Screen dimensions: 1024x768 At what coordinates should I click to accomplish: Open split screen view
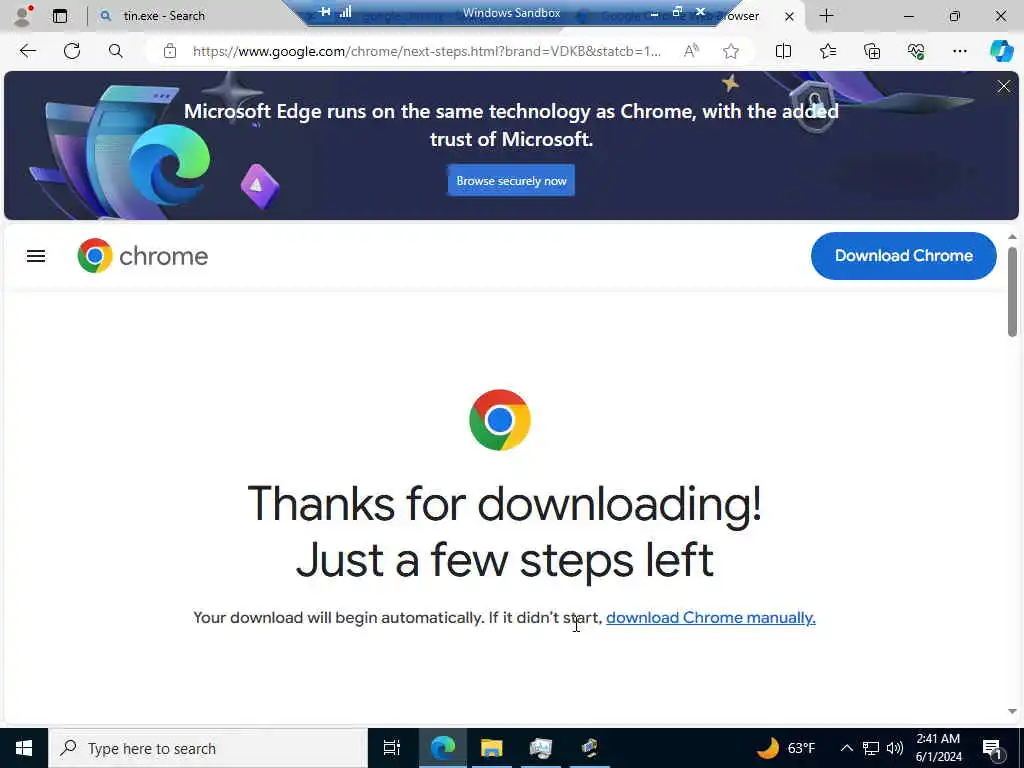tap(783, 51)
